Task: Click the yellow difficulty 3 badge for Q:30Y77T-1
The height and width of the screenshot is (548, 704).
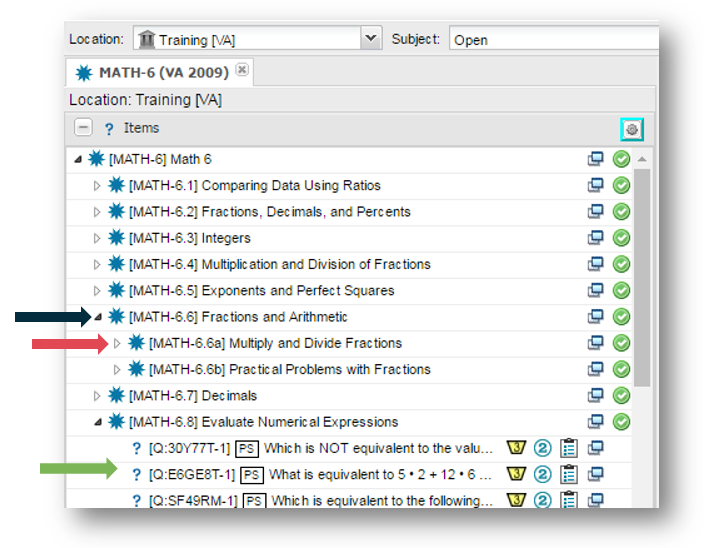Action: [516, 448]
